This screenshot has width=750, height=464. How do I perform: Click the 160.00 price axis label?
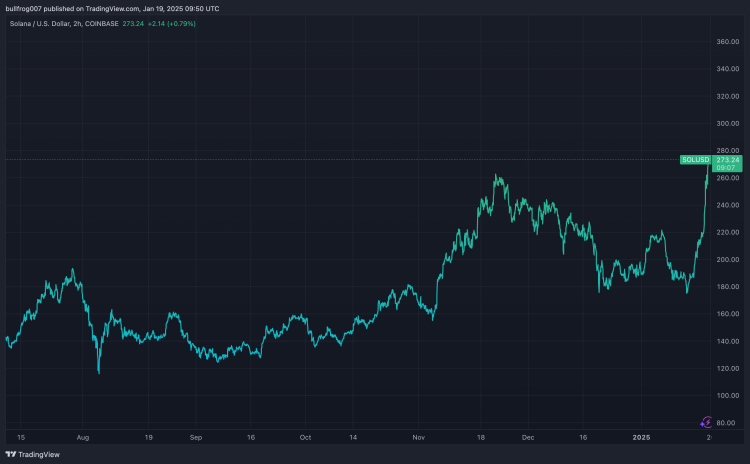[728, 314]
